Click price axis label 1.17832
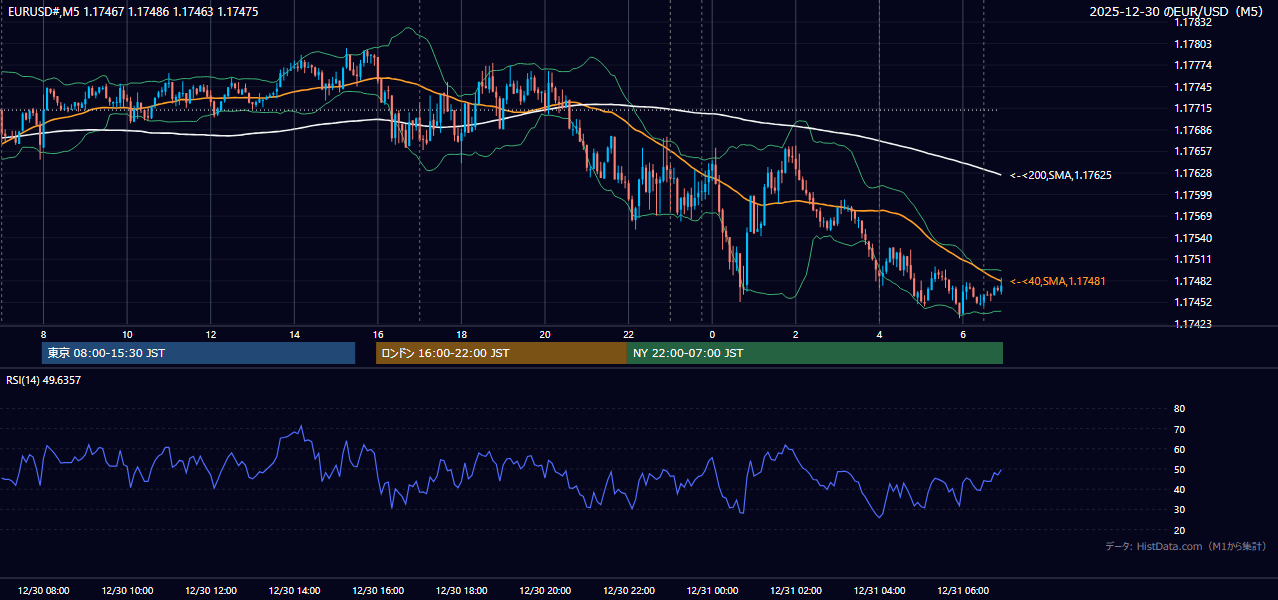The width and height of the screenshot is (1278, 600). pos(1194,22)
